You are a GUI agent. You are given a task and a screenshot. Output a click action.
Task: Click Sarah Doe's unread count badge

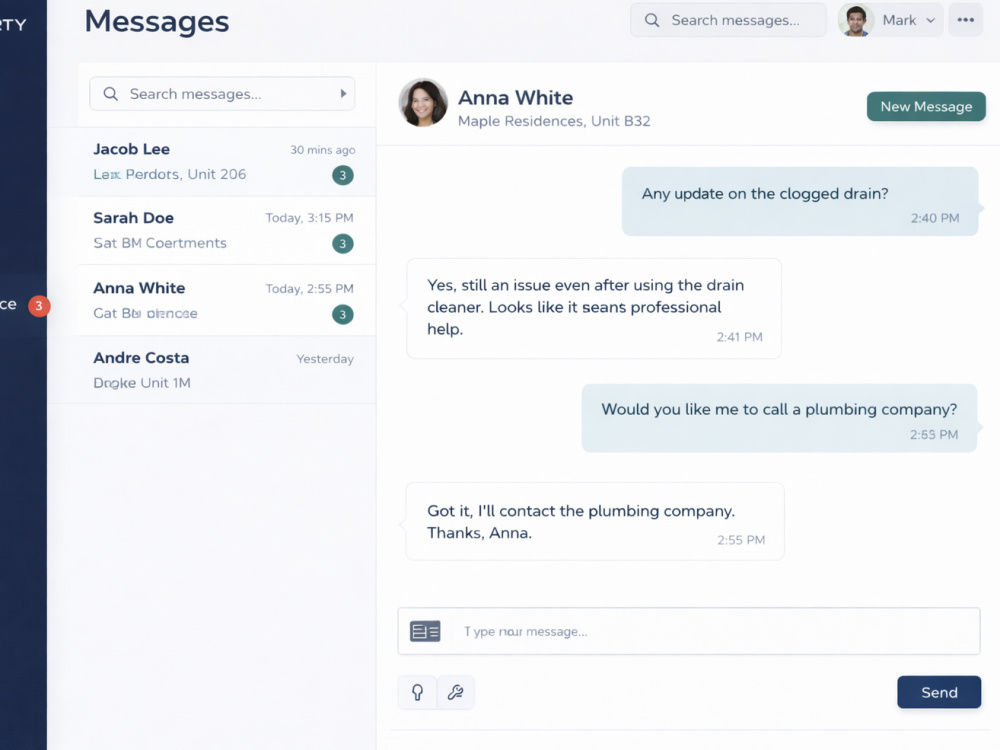pos(342,244)
